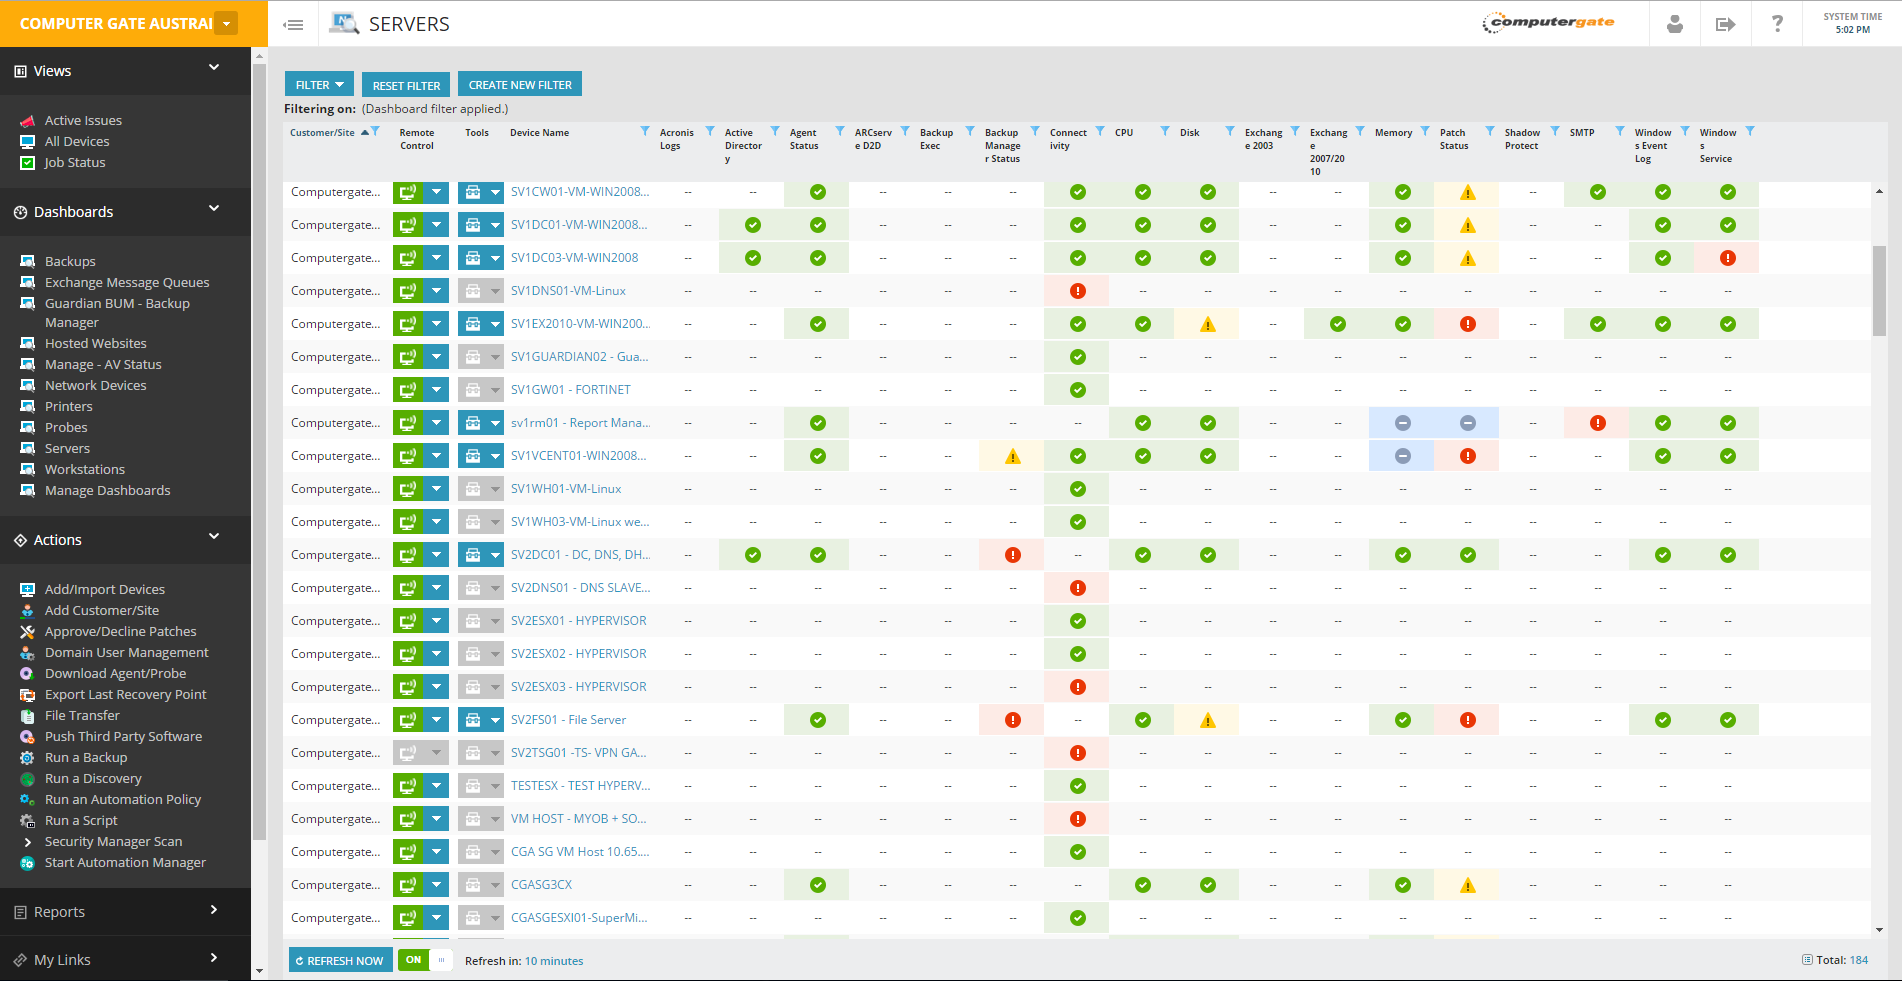
Task: Click the help question mark icon
Action: click(x=1777, y=24)
